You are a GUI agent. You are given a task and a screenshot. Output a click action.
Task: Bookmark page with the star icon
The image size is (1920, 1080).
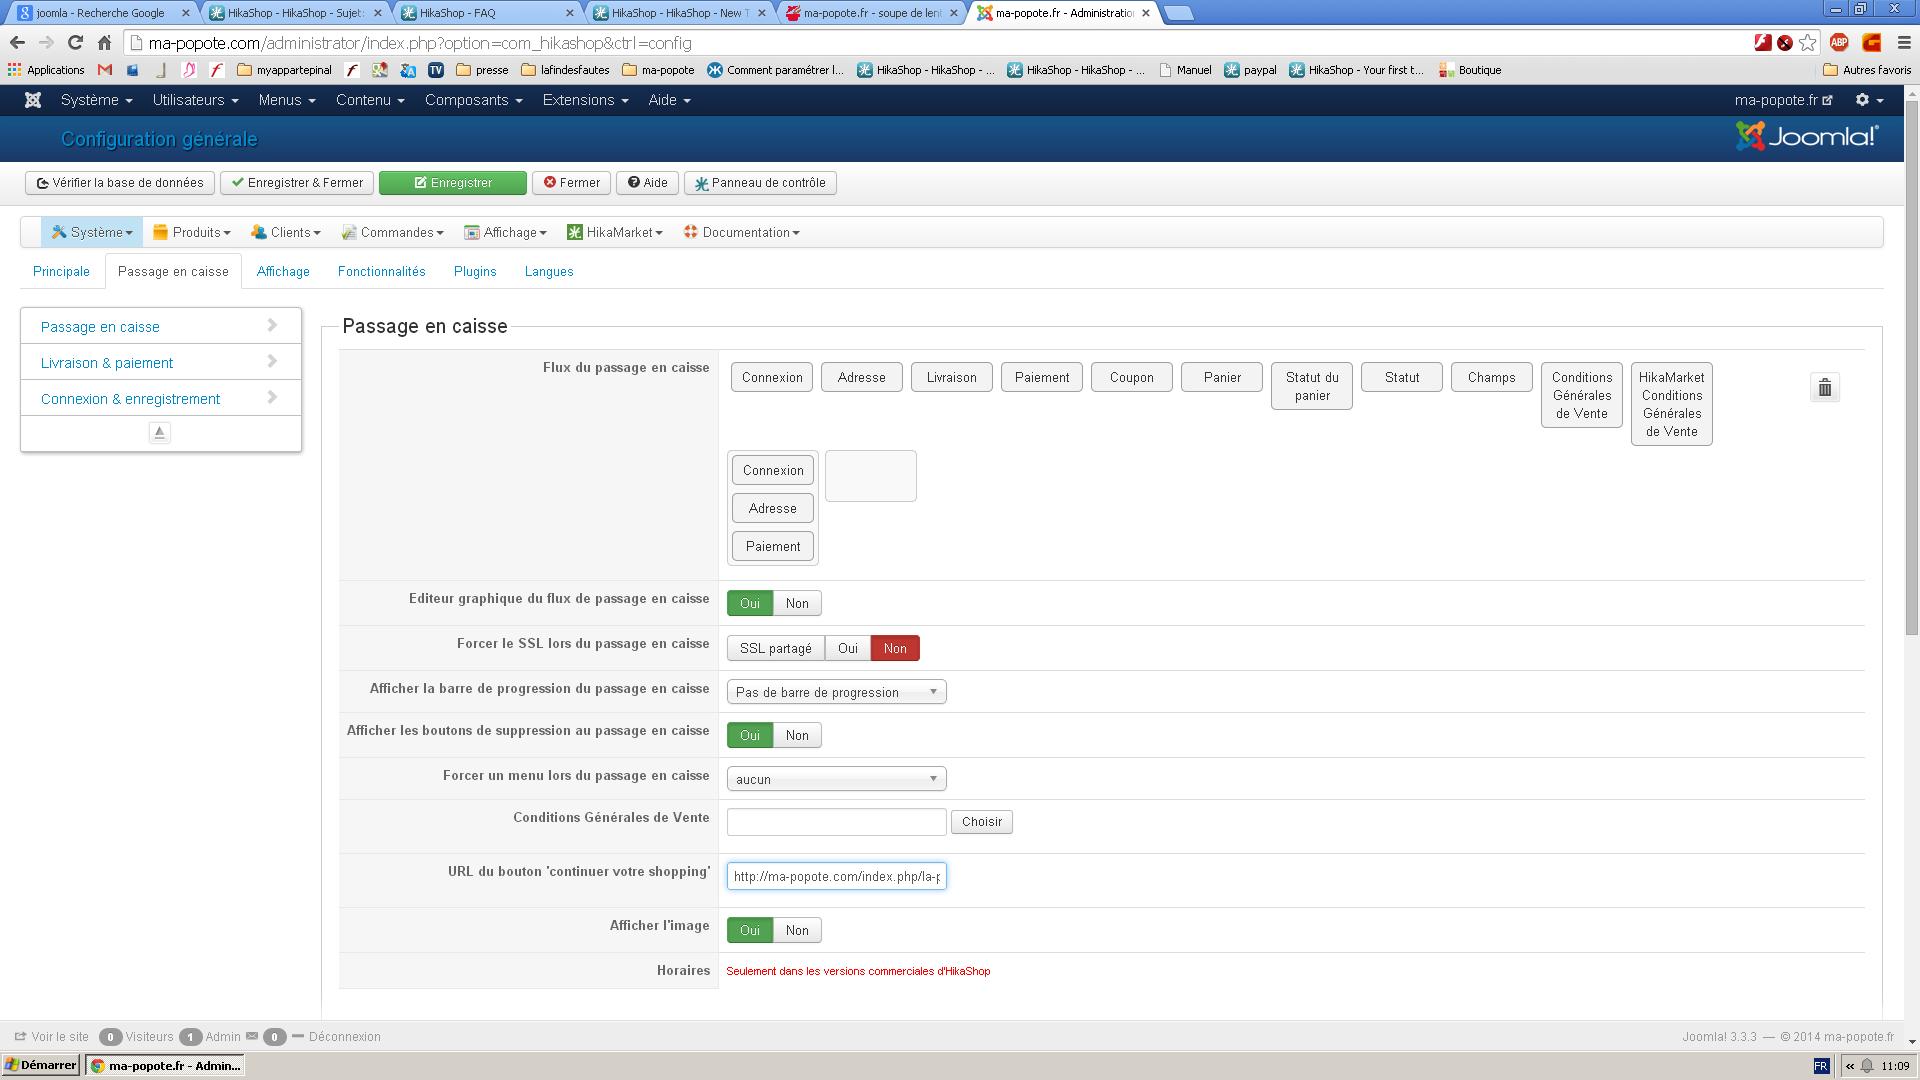pyautogui.click(x=1807, y=43)
